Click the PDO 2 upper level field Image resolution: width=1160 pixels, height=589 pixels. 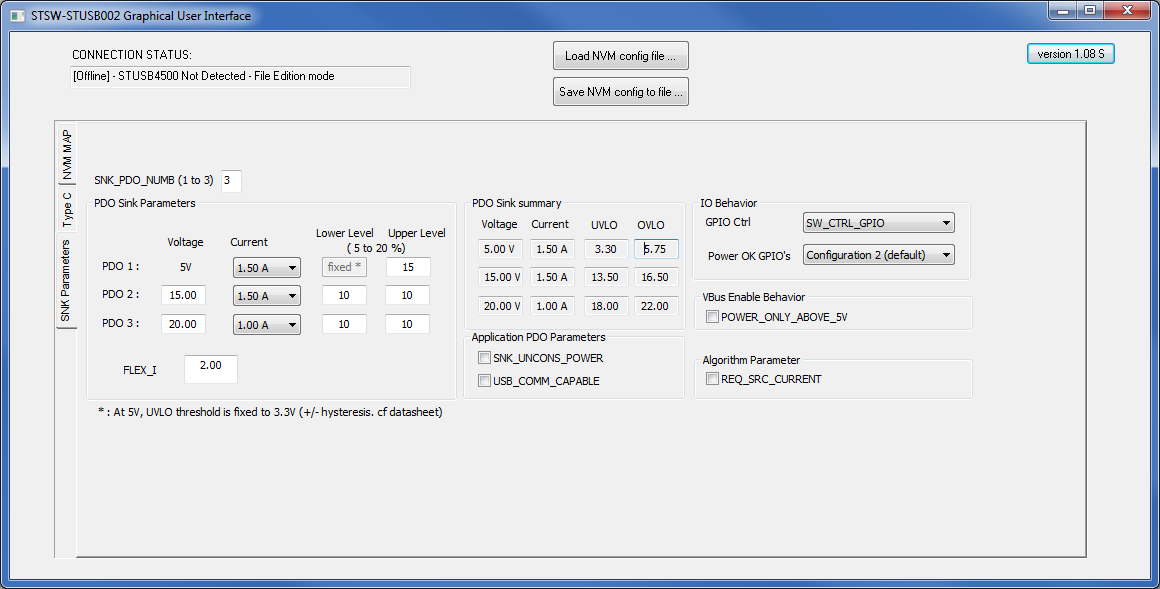point(407,295)
